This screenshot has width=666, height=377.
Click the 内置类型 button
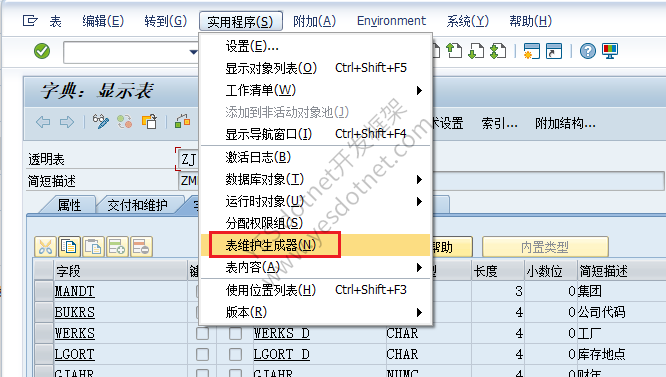click(545, 247)
